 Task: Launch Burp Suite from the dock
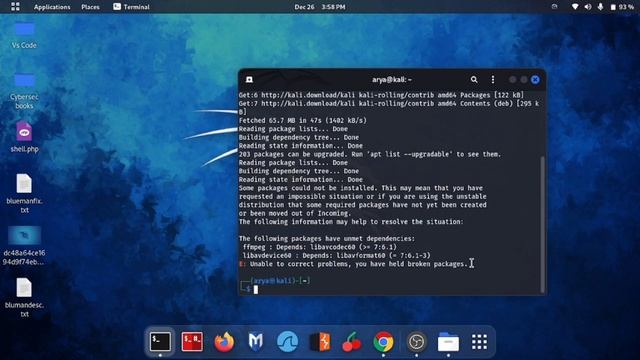pos(320,342)
